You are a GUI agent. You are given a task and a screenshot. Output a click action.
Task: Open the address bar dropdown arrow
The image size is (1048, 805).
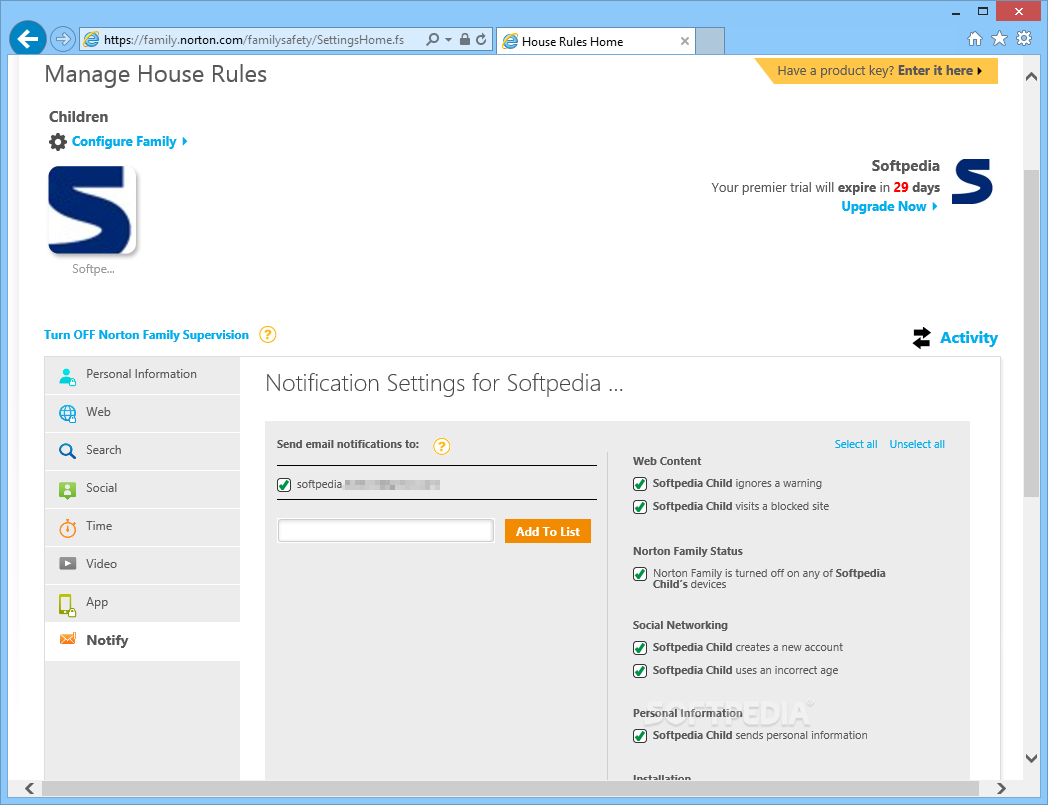coord(448,40)
